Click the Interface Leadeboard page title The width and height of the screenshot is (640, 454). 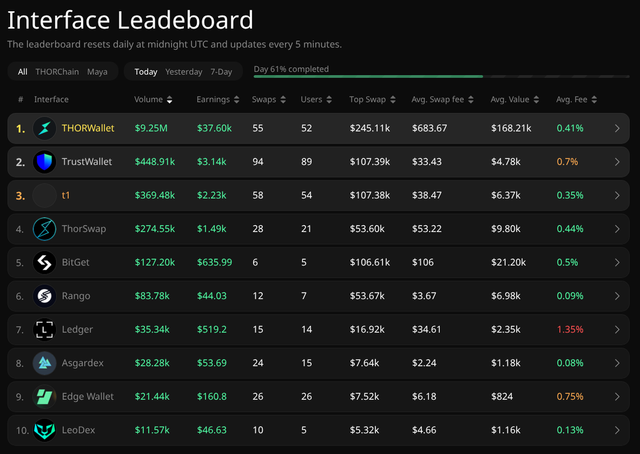tap(130, 20)
